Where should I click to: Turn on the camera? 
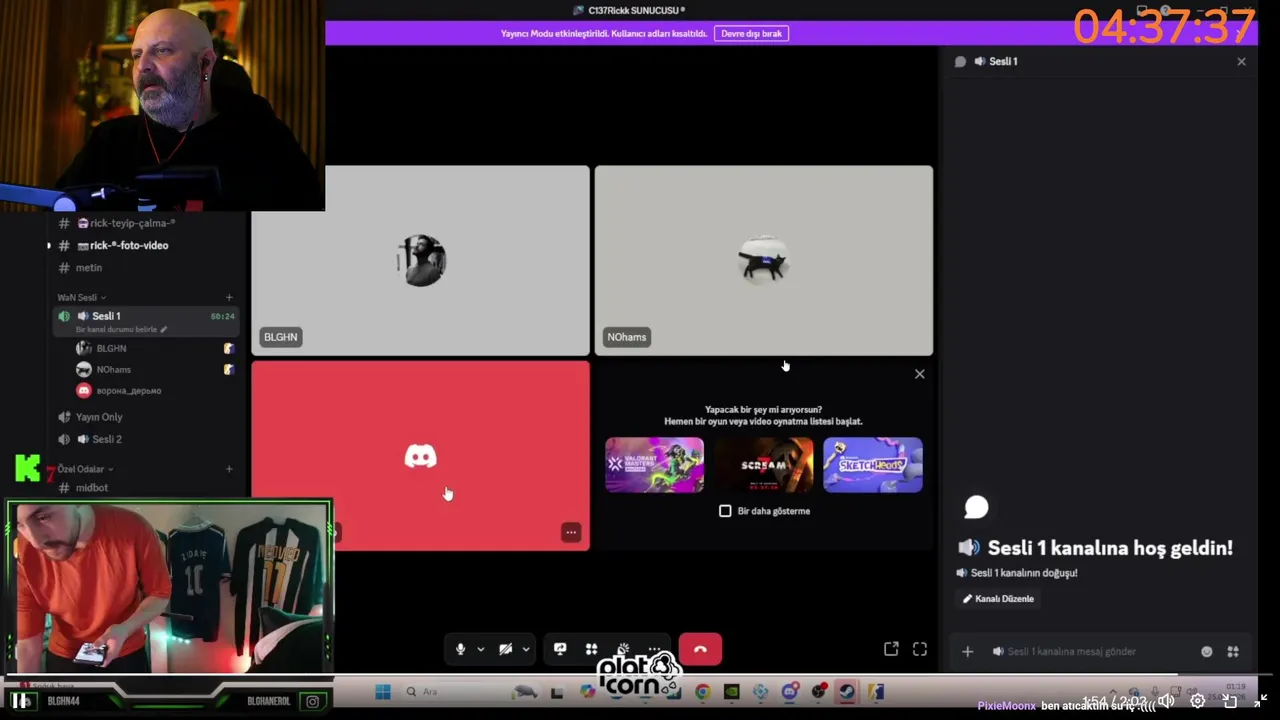point(506,649)
